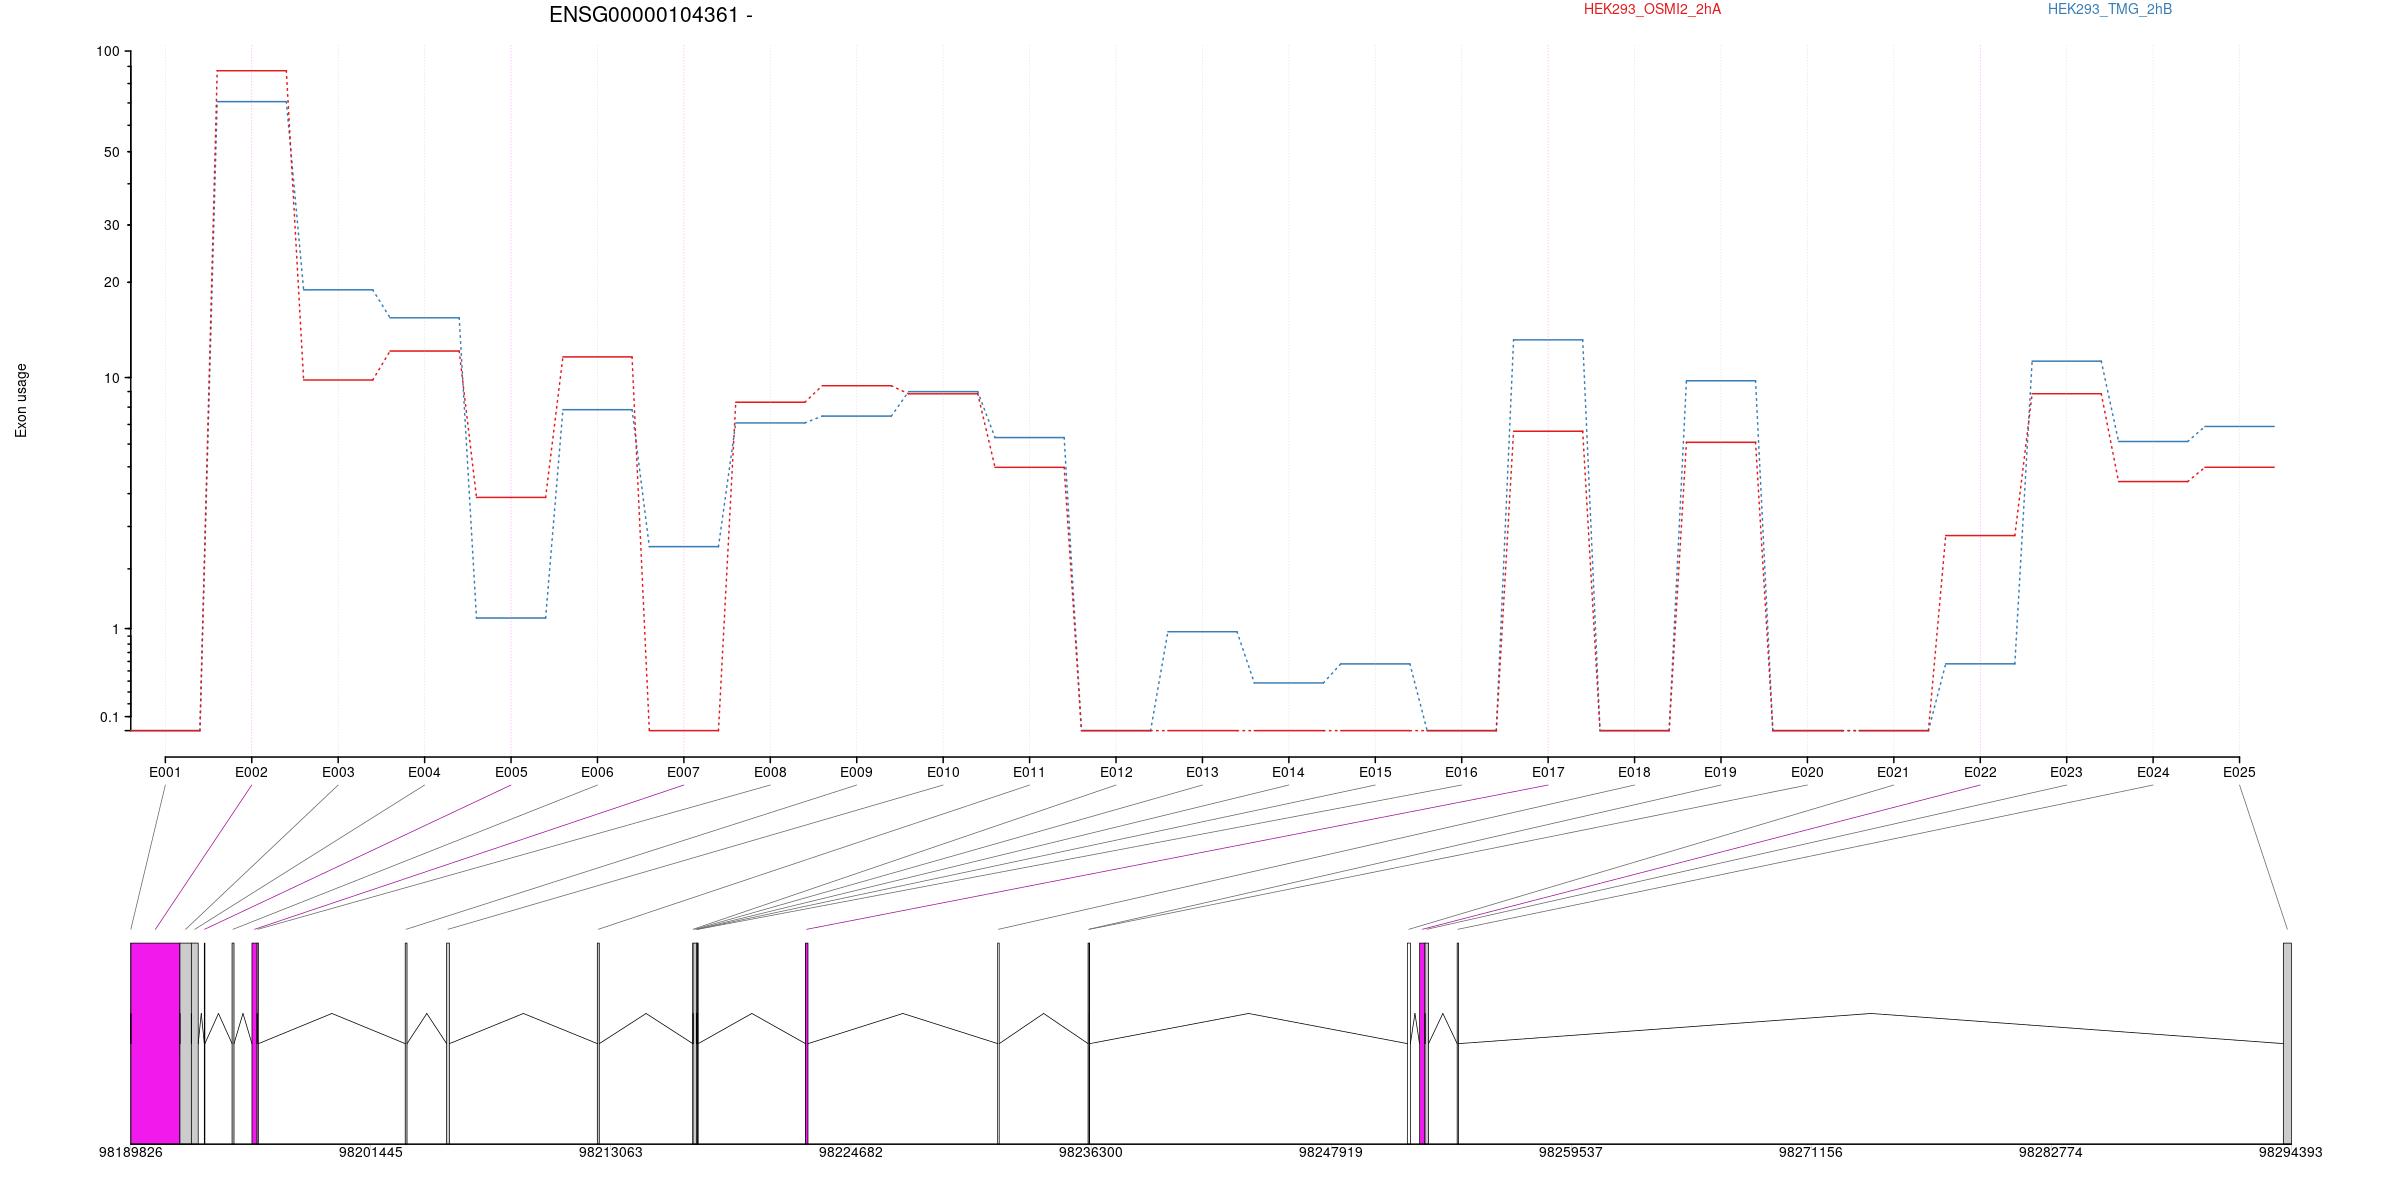Click exon label E023
The image size is (2400, 1200).
click(2066, 772)
